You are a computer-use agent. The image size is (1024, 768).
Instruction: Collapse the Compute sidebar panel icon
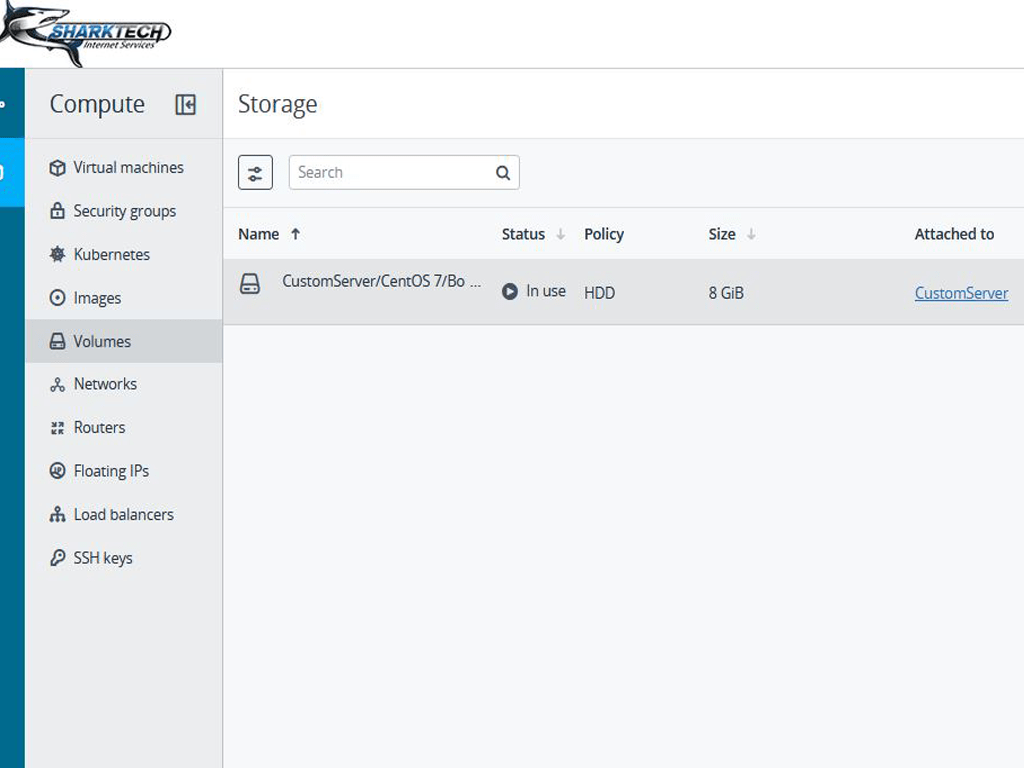click(185, 105)
